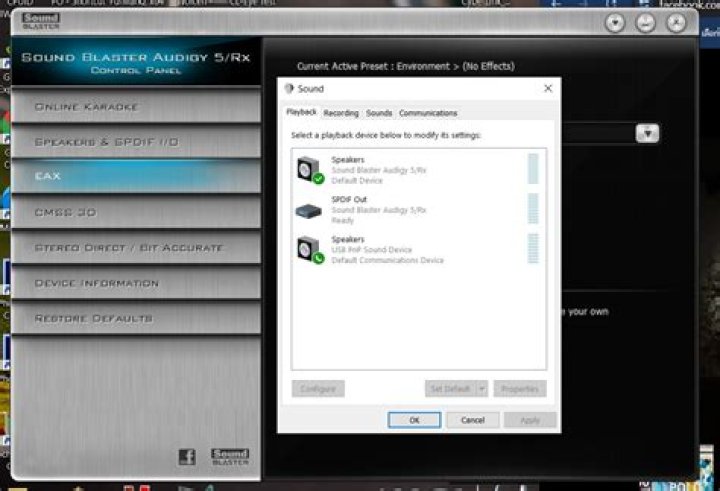Click the Apply button

(530, 420)
